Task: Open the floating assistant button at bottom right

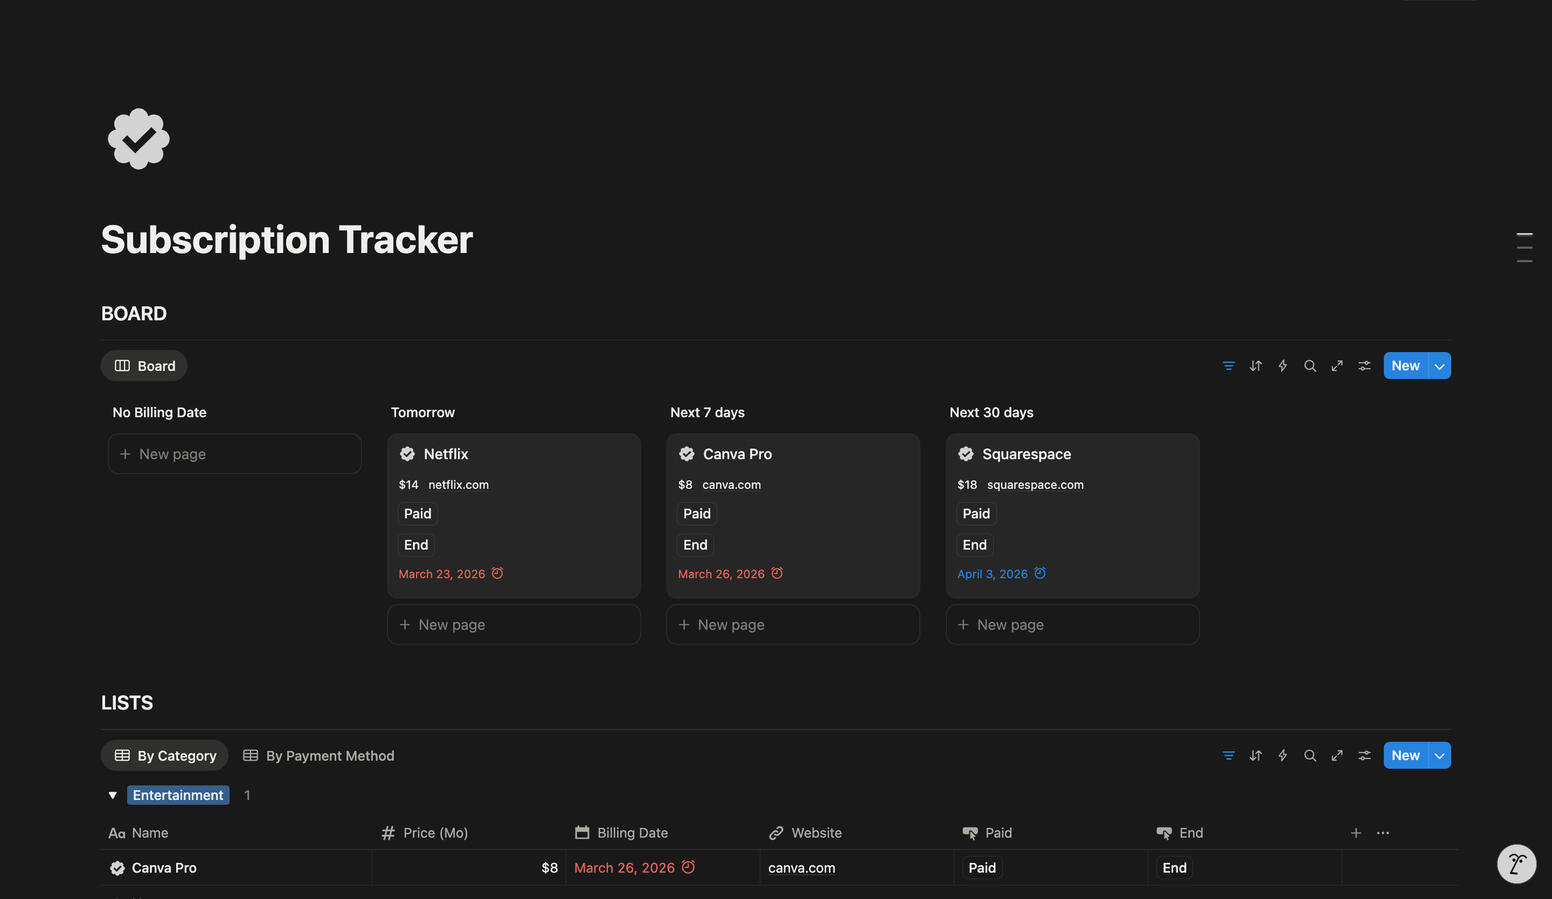Action: click(1516, 864)
